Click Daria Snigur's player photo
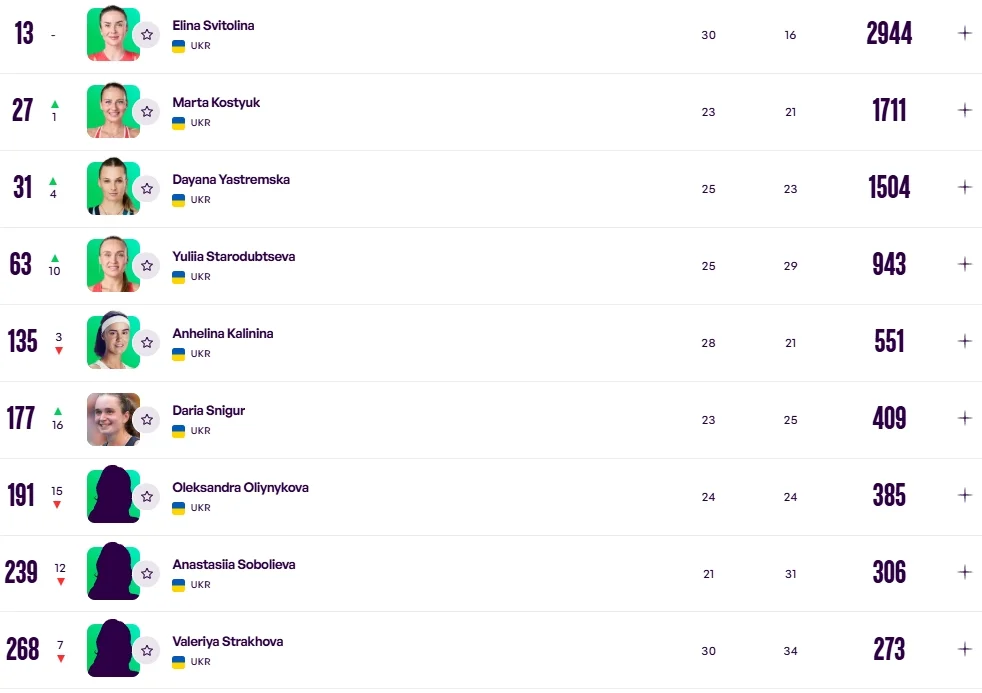Viewport: 982px width, 693px height. (112, 418)
